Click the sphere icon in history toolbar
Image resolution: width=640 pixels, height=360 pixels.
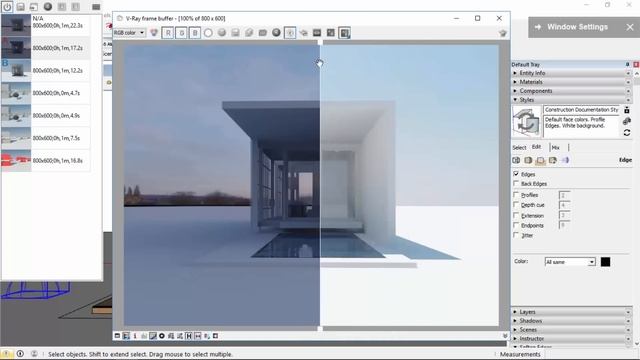[x=48, y=7]
